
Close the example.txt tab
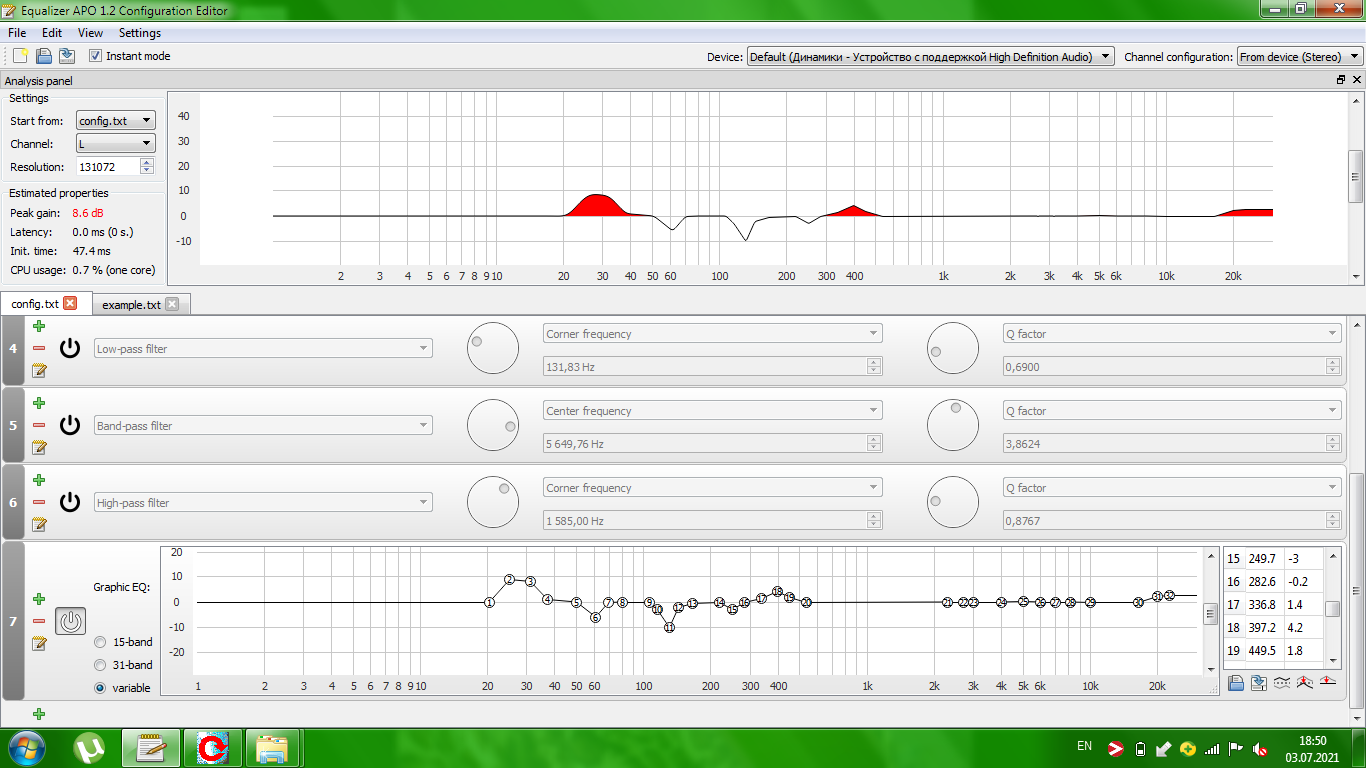[172, 305]
